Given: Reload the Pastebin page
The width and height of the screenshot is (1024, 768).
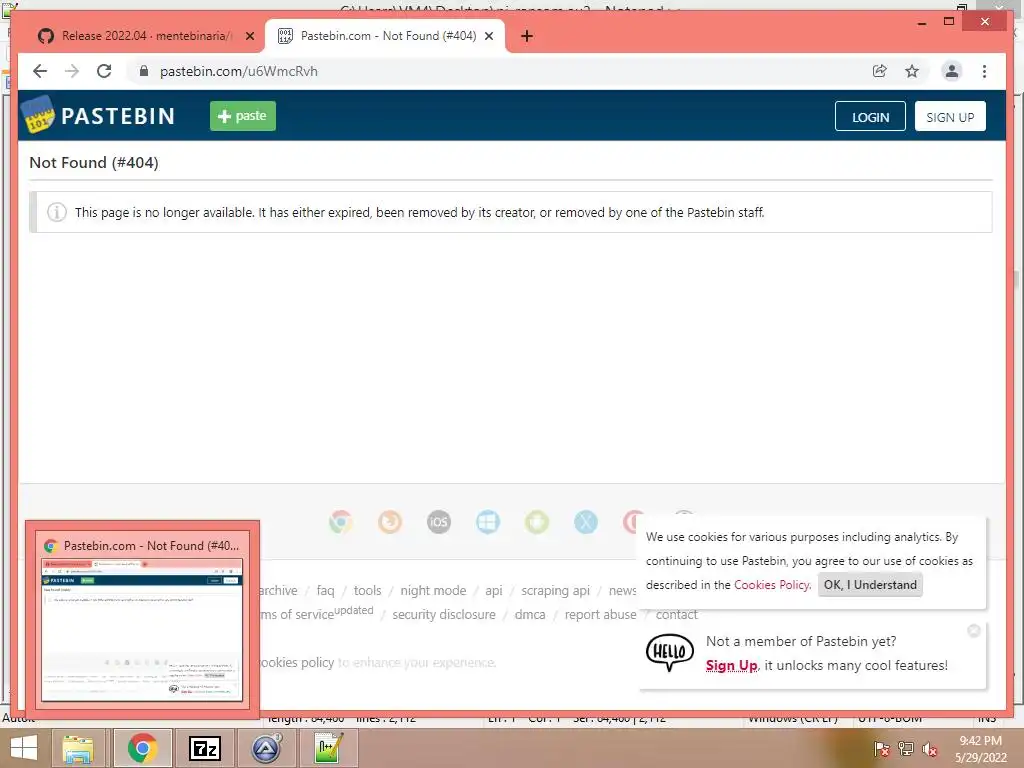Looking at the screenshot, I should [x=104, y=71].
